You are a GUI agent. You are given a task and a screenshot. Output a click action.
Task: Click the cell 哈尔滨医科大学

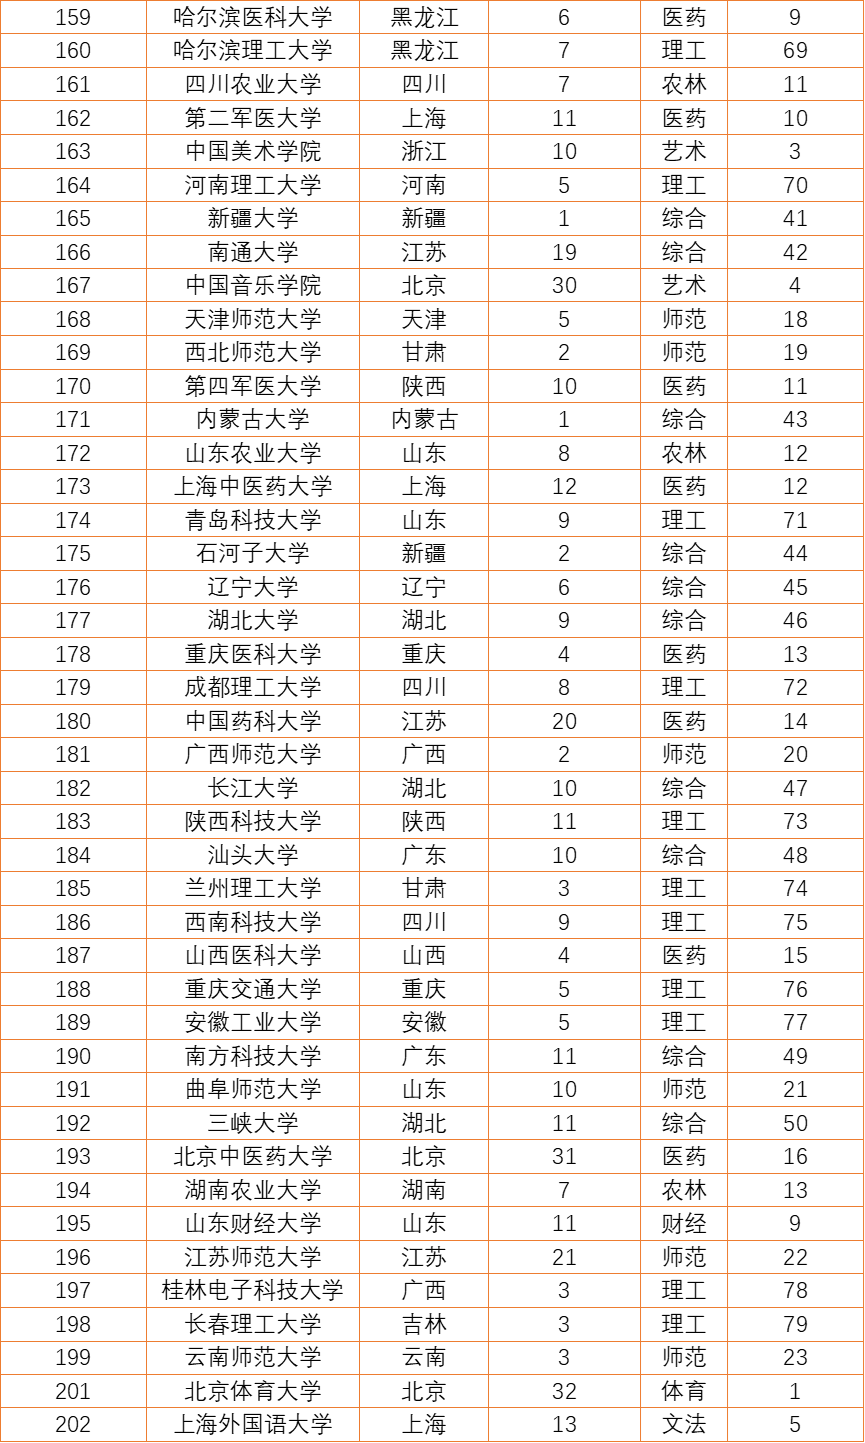(x=253, y=17)
